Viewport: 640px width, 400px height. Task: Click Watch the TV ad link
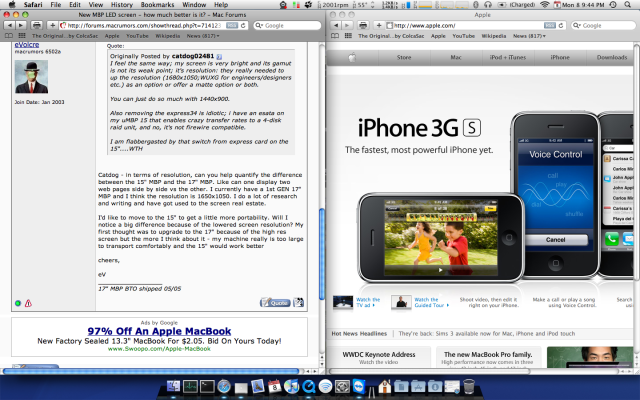point(368,302)
